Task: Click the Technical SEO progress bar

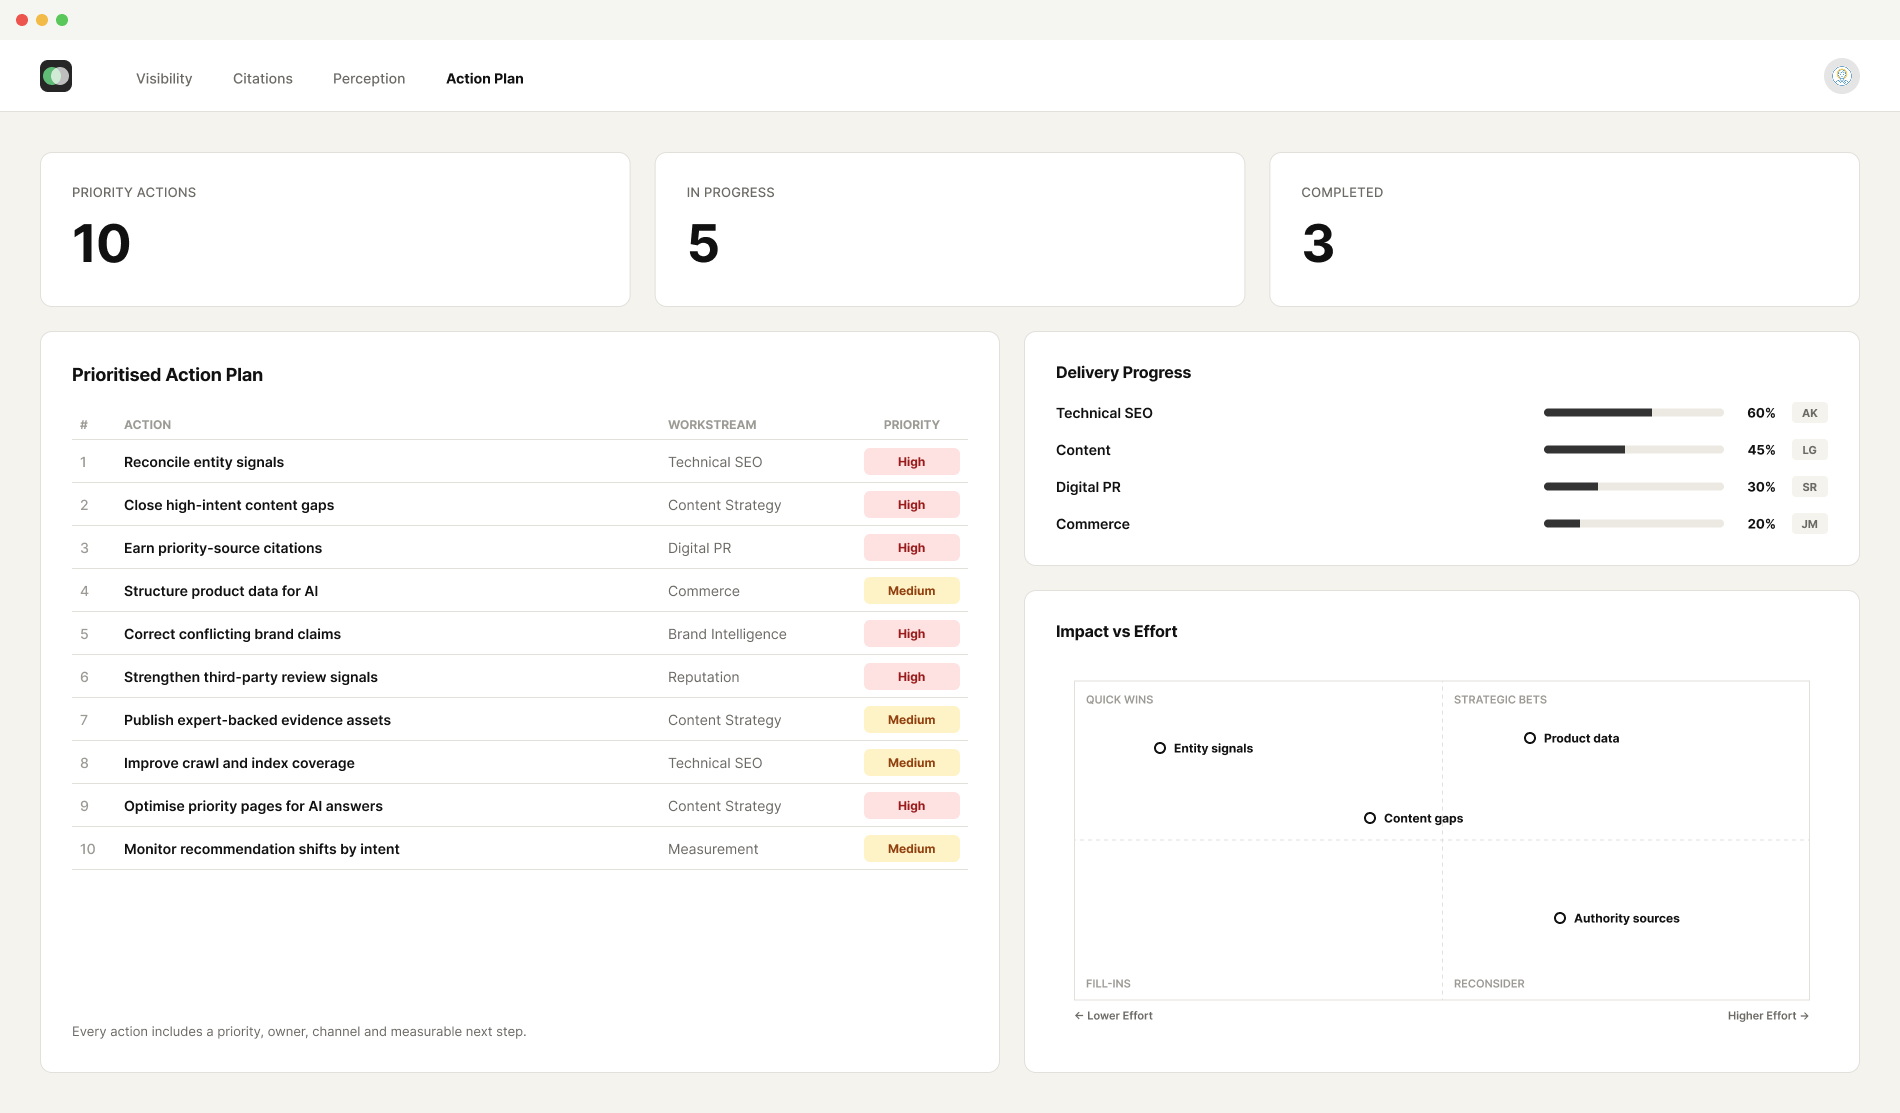Action: coord(1634,413)
